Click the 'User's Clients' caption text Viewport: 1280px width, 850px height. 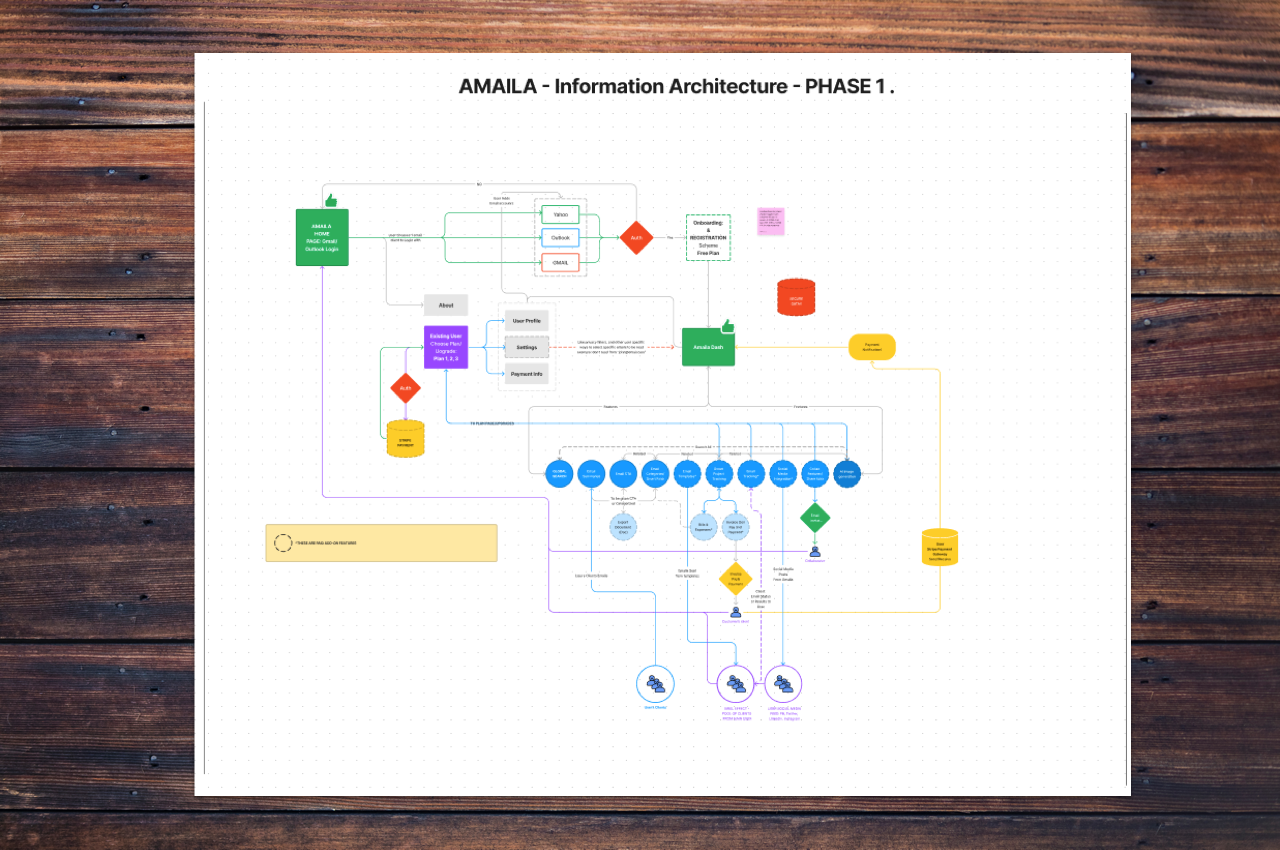(x=656, y=707)
